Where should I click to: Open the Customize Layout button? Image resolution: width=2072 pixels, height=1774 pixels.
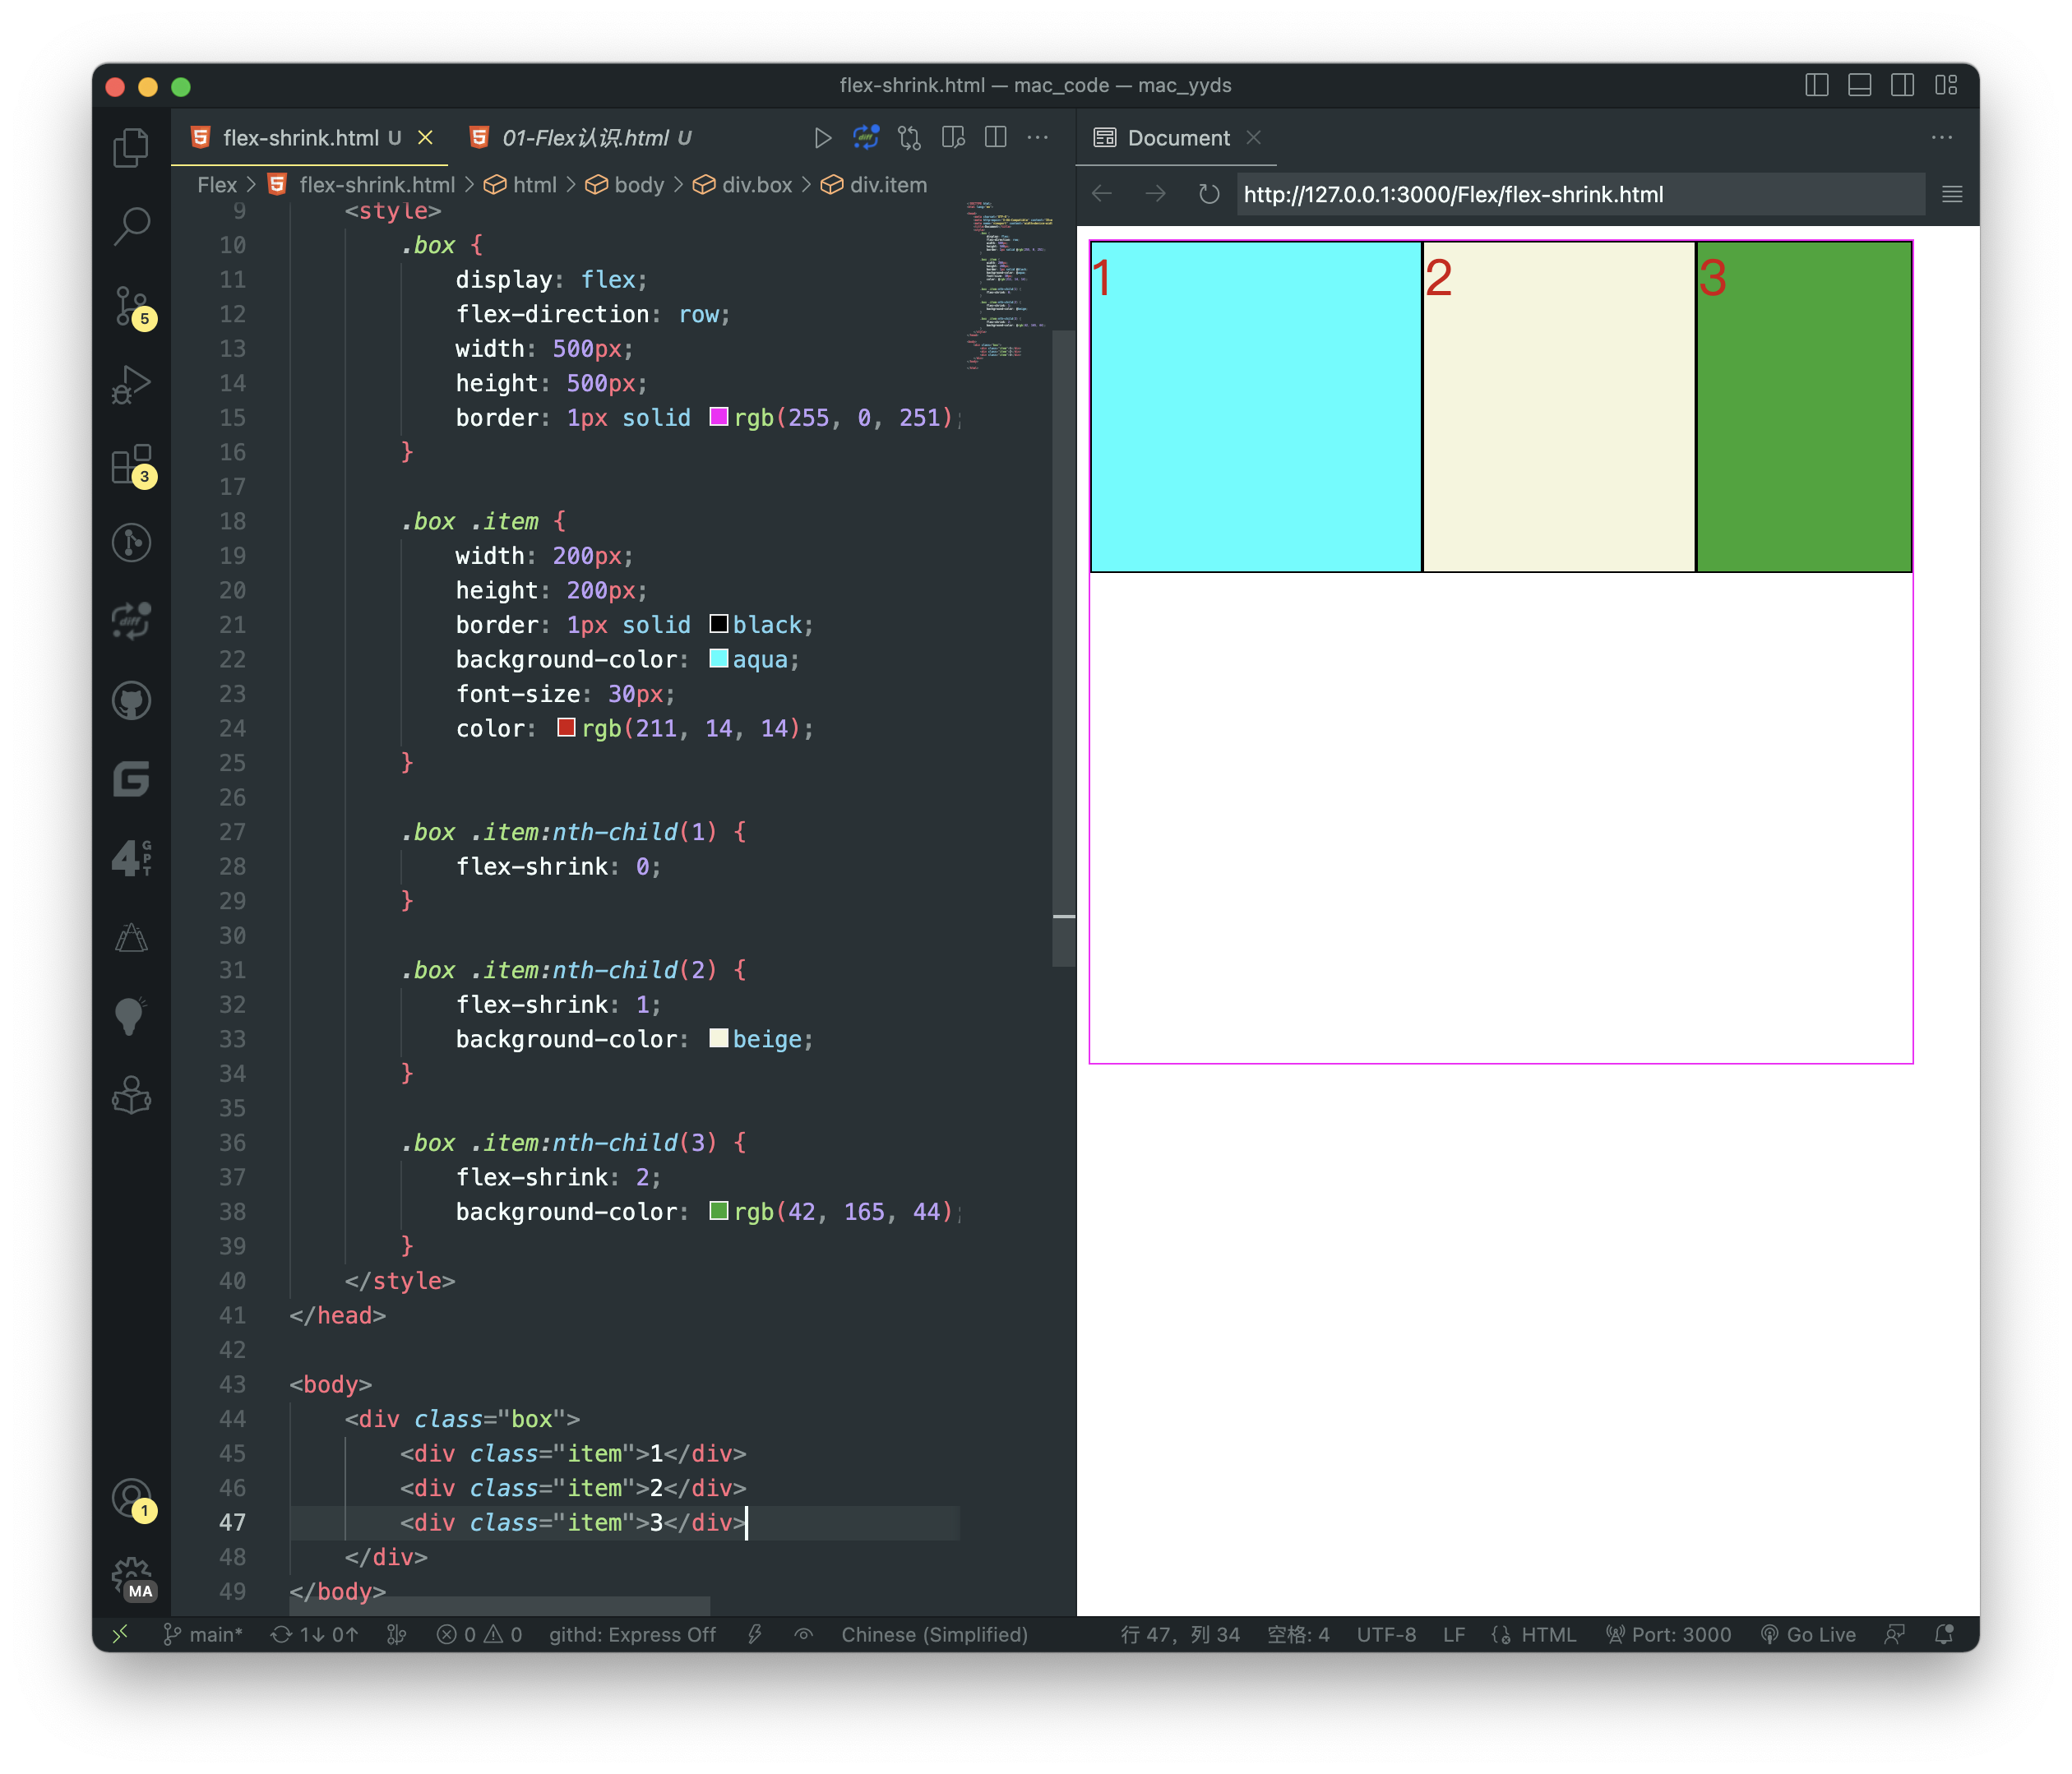tap(1946, 86)
